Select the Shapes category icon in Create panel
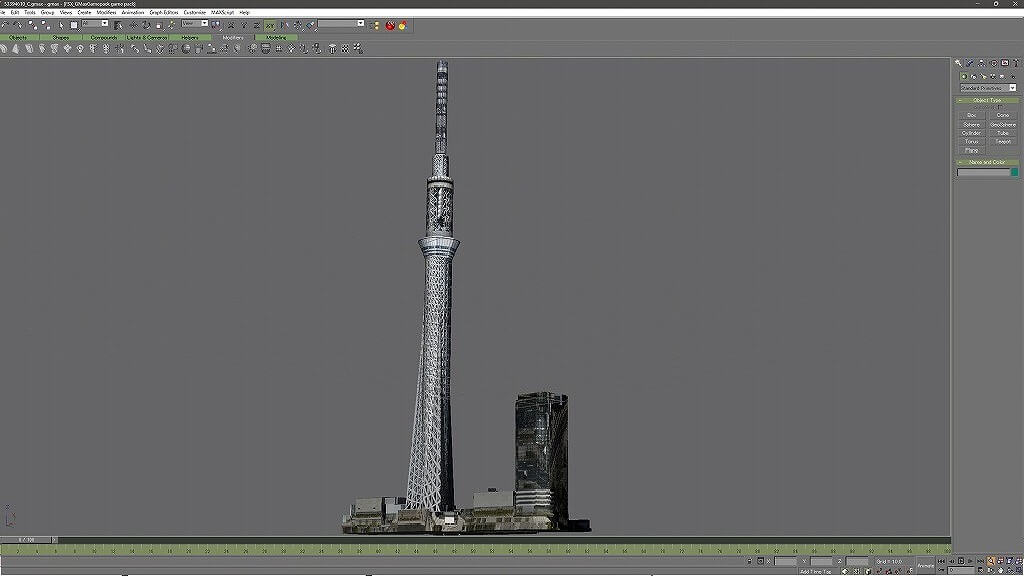The image size is (1024, 576). pos(974,76)
